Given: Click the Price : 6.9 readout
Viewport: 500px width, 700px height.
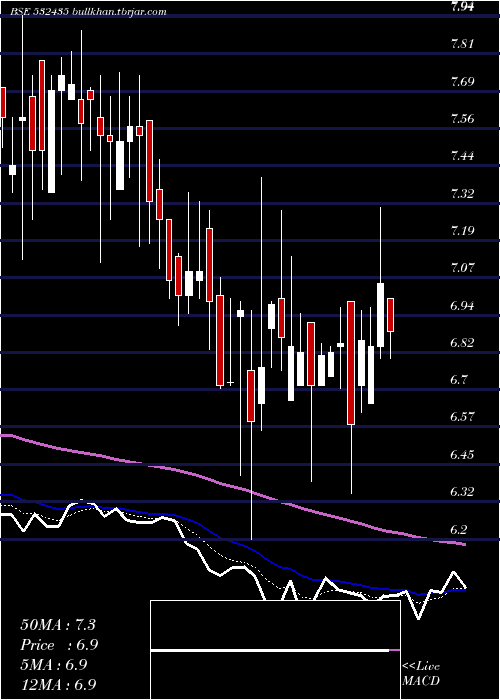Looking at the screenshot, I should [59, 645].
